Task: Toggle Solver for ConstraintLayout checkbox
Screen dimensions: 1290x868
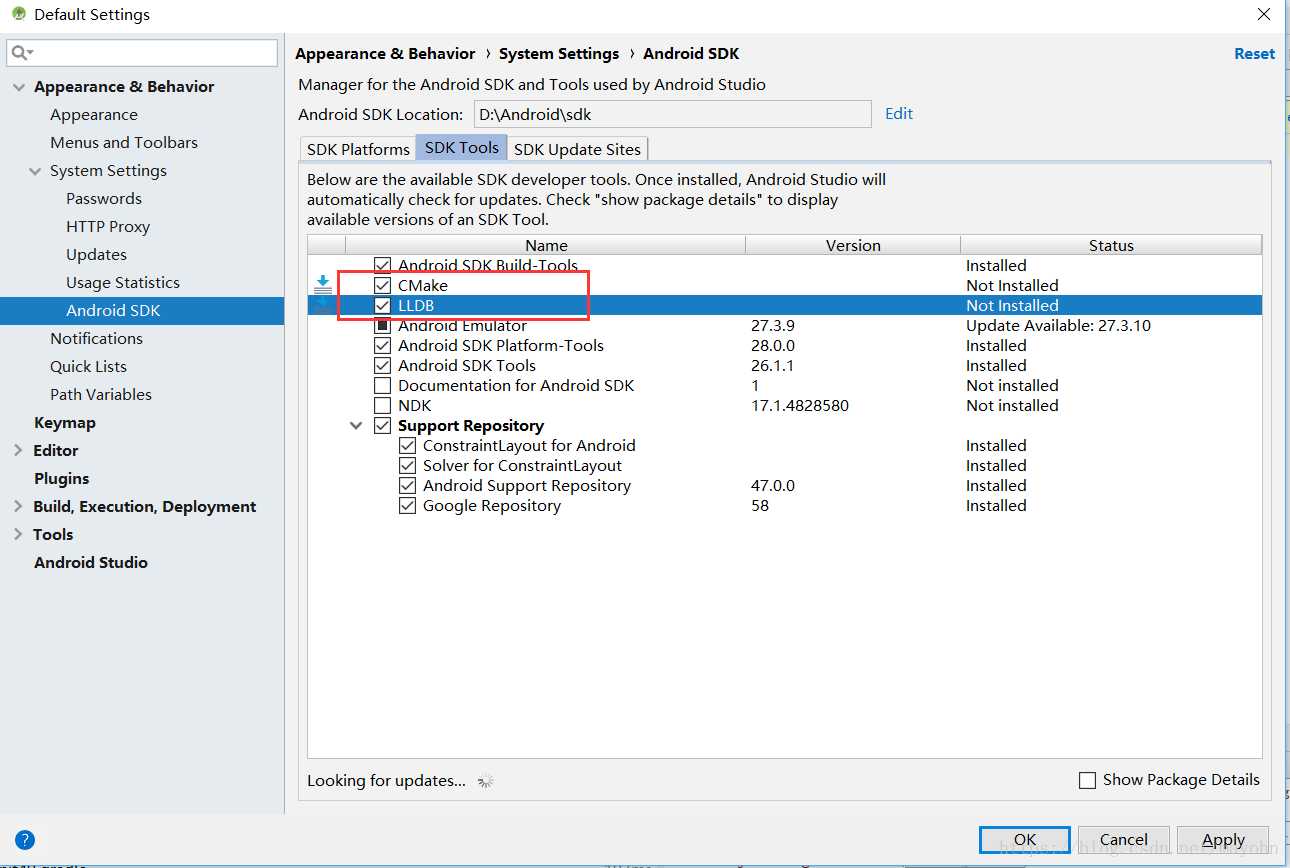Action: 407,466
